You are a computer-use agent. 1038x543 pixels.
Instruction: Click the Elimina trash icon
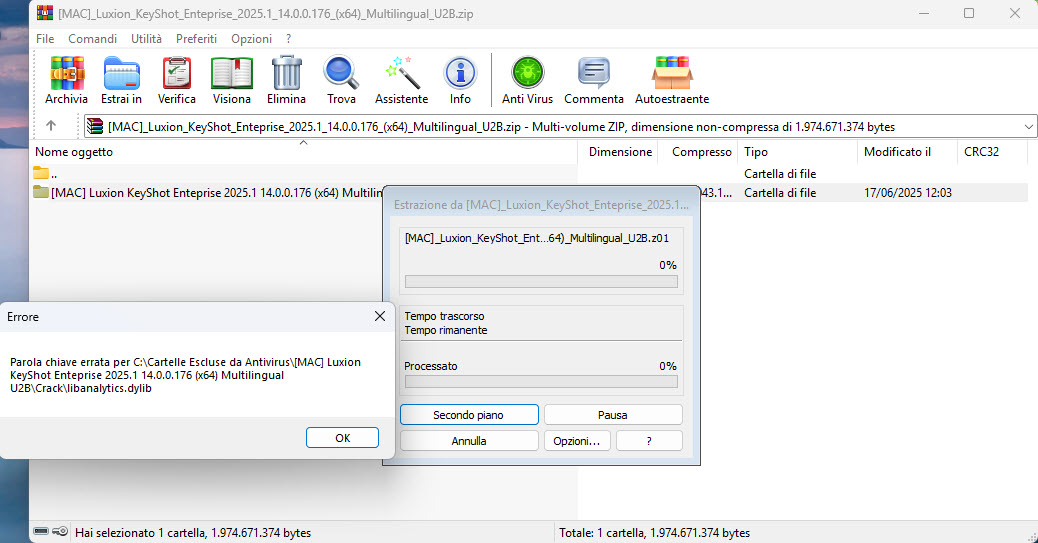(287, 74)
